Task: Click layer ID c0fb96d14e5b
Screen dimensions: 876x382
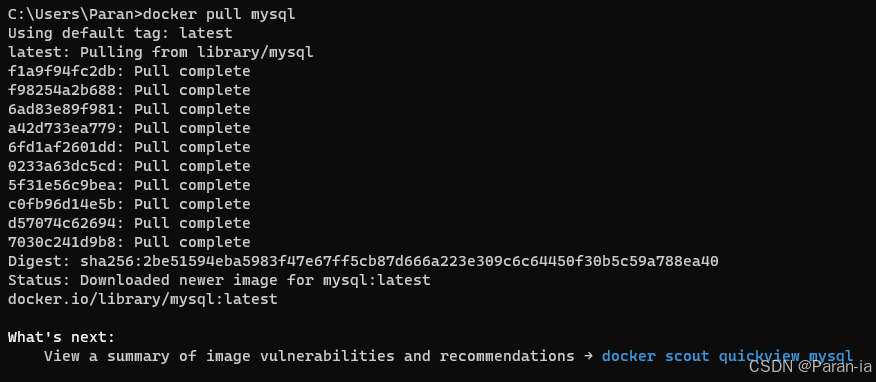Action: coord(61,204)
